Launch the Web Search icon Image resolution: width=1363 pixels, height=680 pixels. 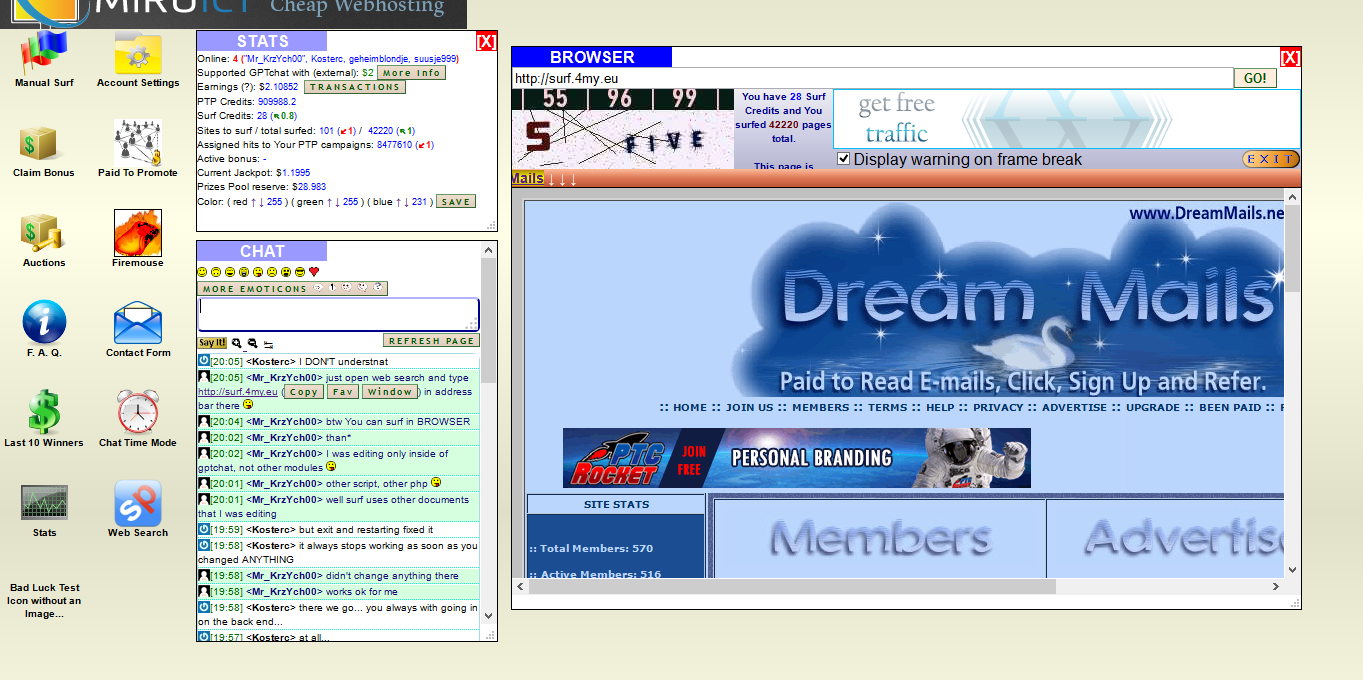pyautogui.click(x=138, y=502)
